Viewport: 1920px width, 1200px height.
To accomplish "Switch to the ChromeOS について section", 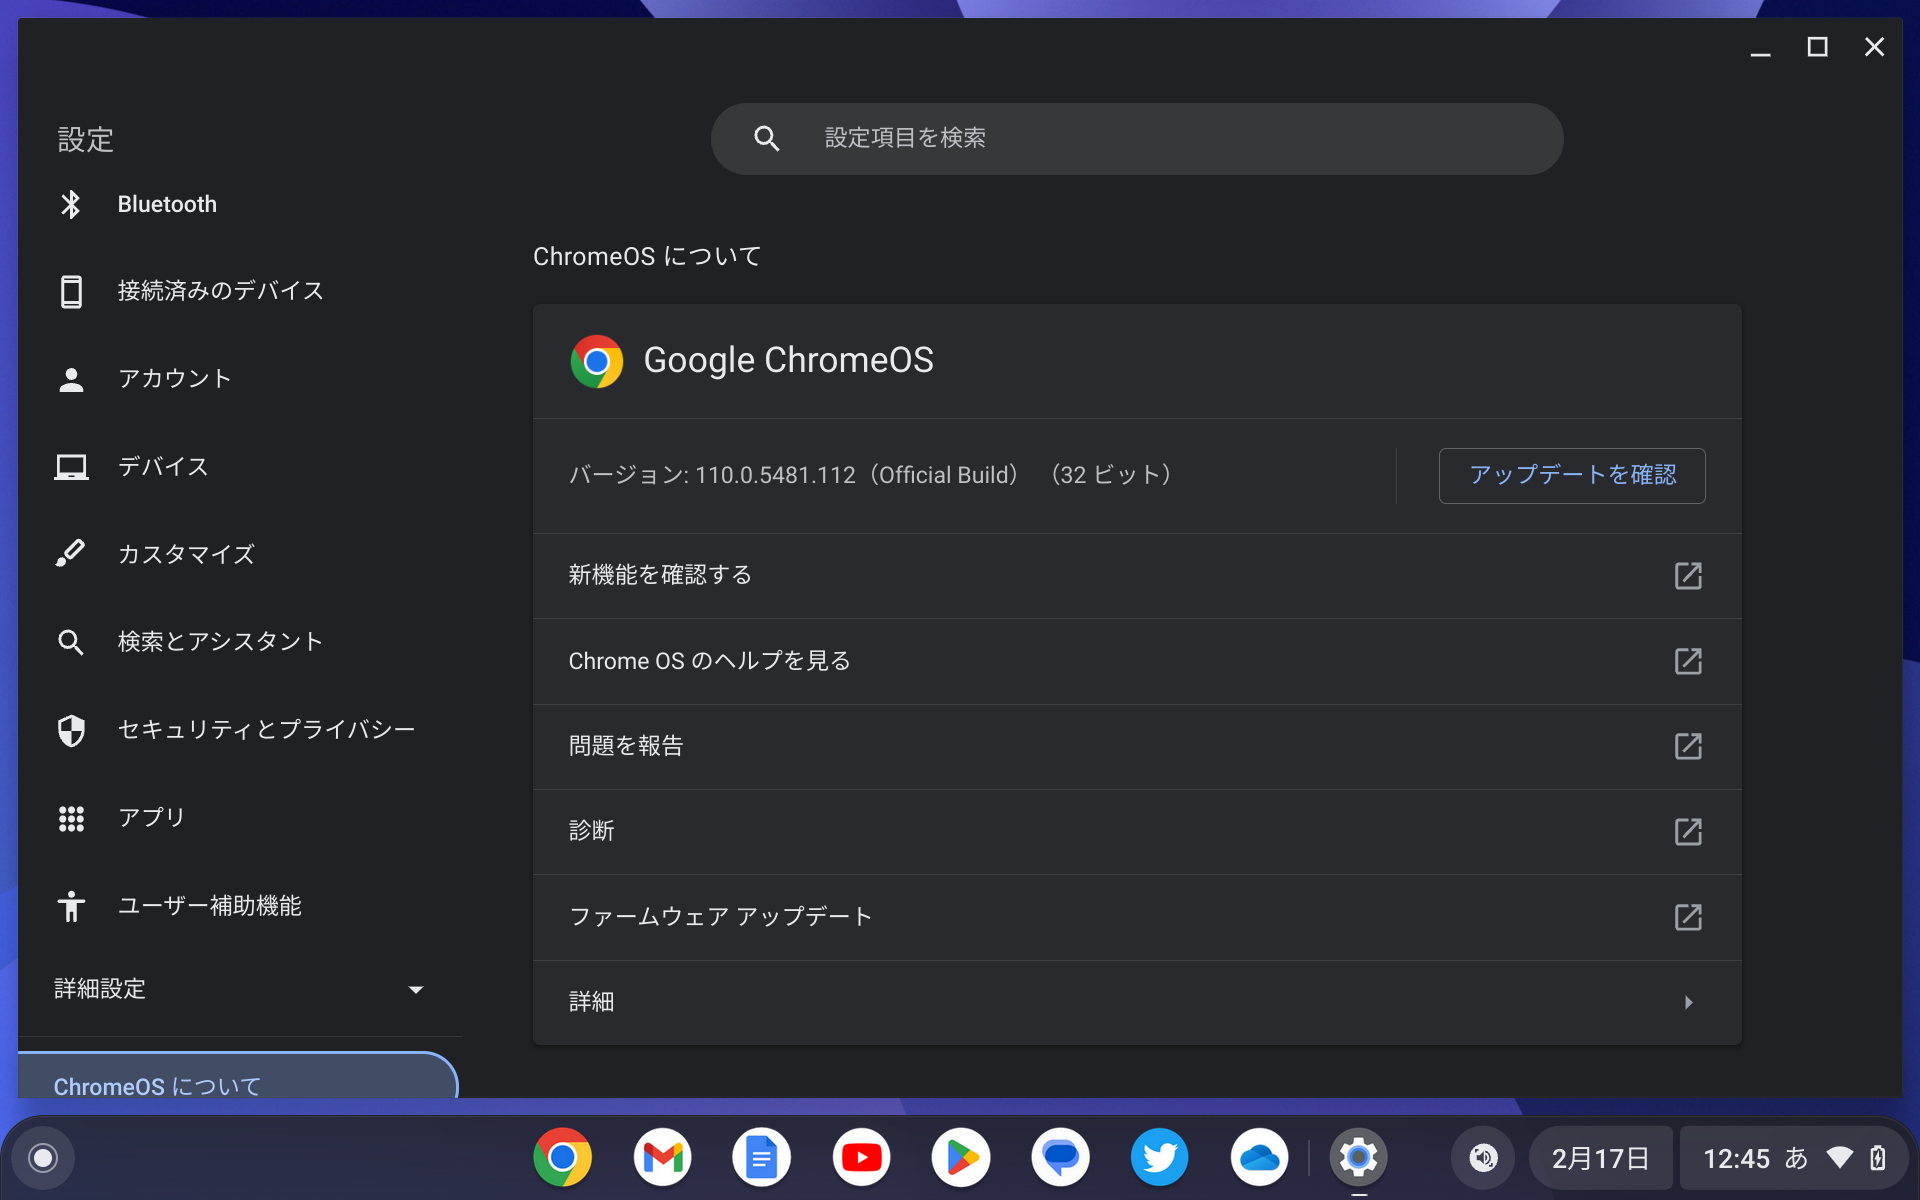I will pyautogui.click(x=156, y=1086).
